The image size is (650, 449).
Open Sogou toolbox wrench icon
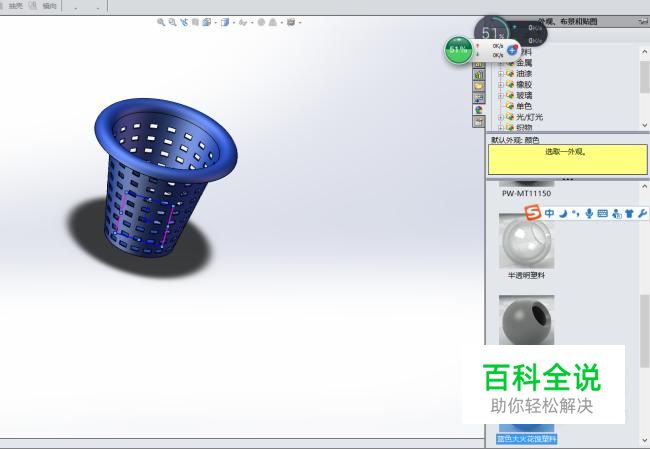tap(642, 214)
